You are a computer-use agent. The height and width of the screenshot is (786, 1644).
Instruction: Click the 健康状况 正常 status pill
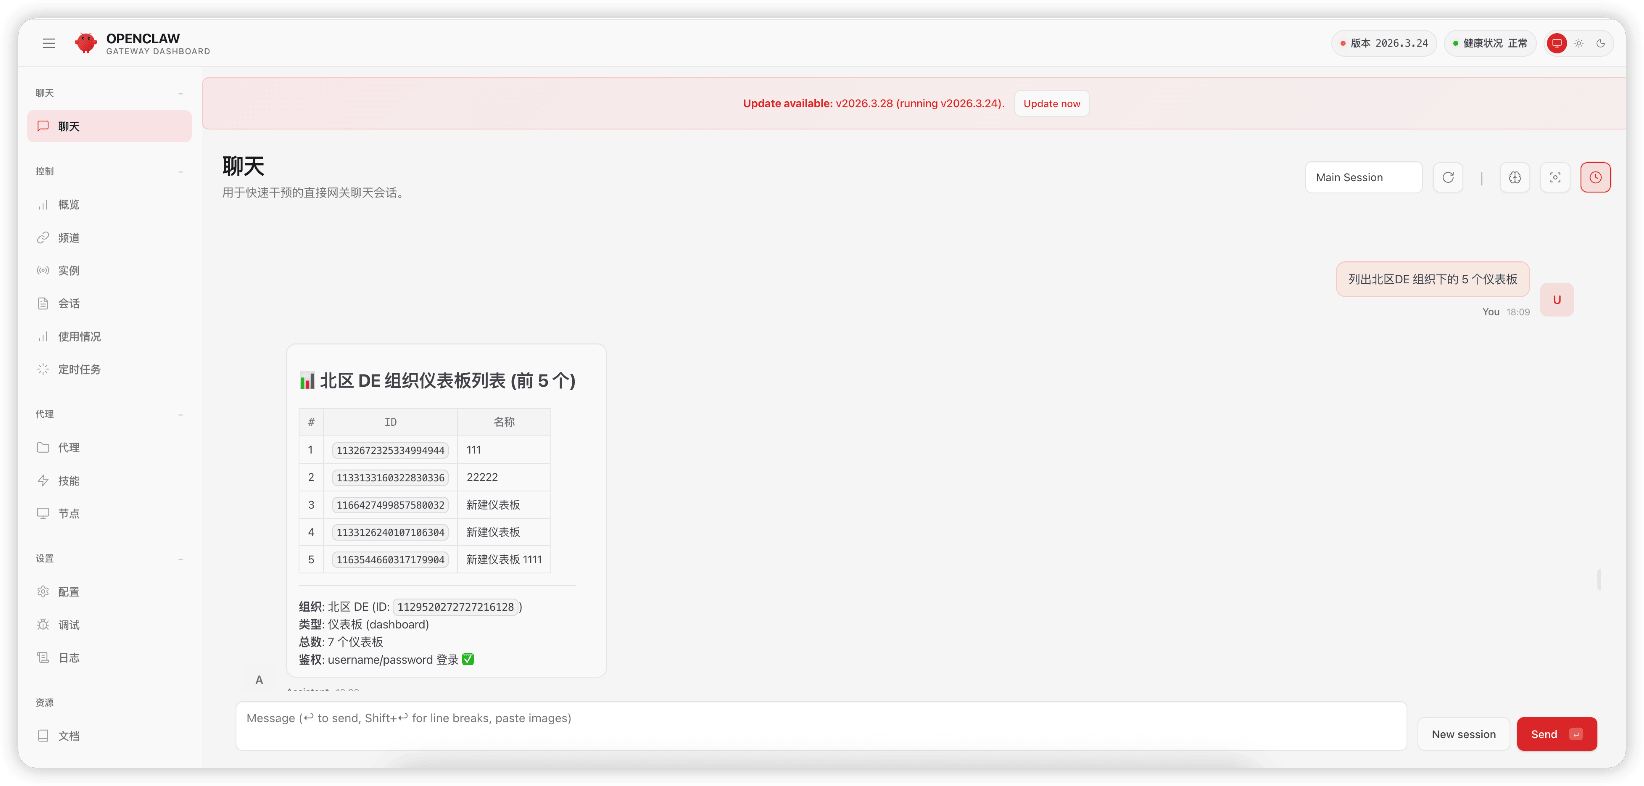pos(1490,43)
